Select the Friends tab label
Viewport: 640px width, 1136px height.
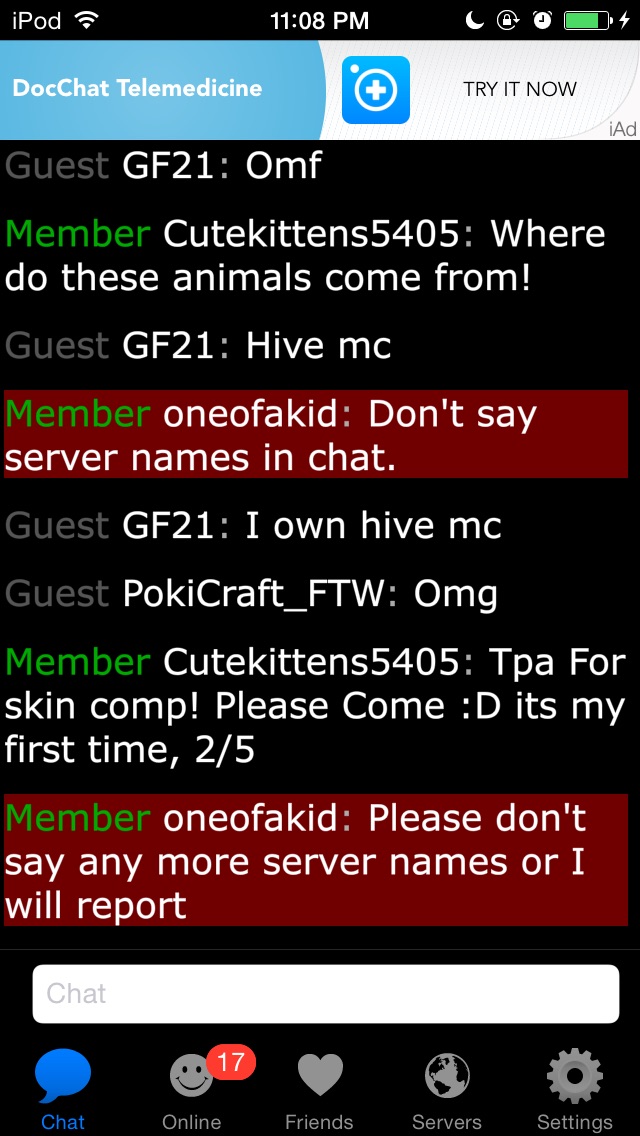tap(320, 1122)
